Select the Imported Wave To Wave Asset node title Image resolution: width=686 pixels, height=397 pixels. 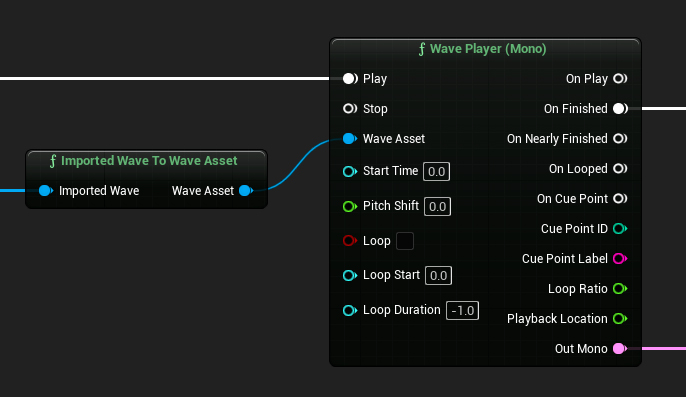[x=144, y=161]
